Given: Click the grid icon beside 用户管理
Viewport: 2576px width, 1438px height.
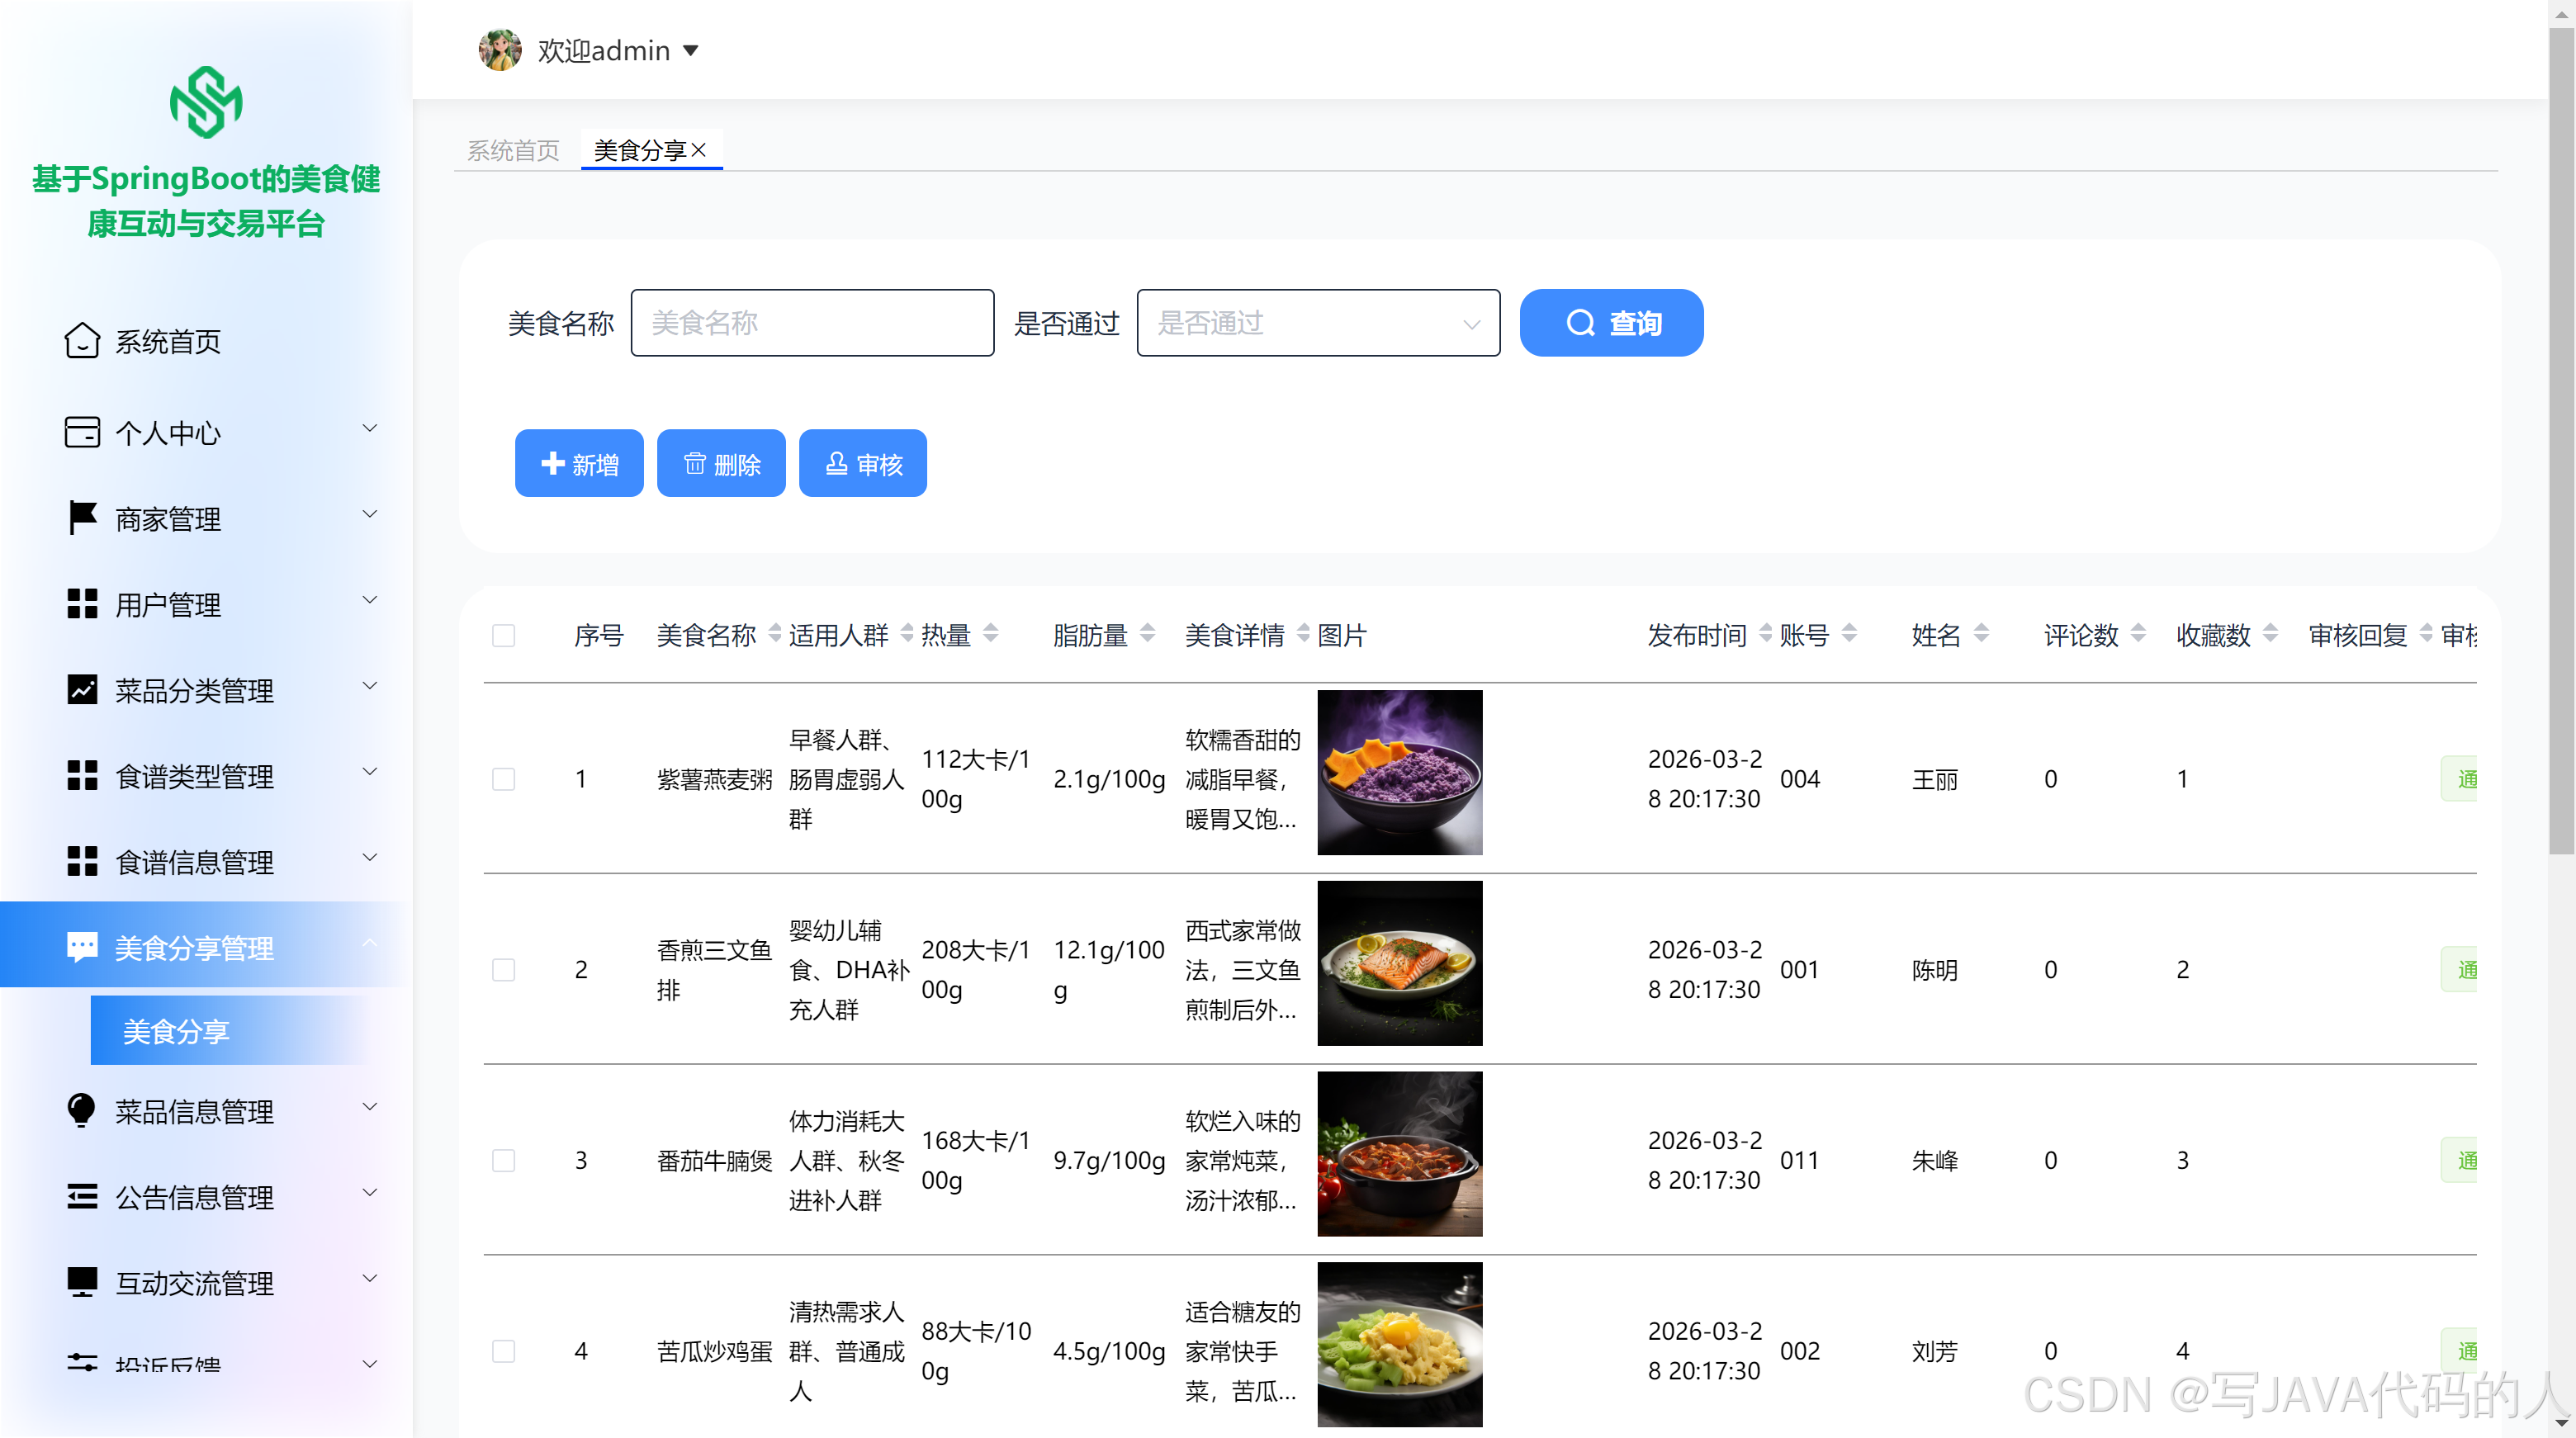Looking at the screenshot, I should (x=82, y=604).
